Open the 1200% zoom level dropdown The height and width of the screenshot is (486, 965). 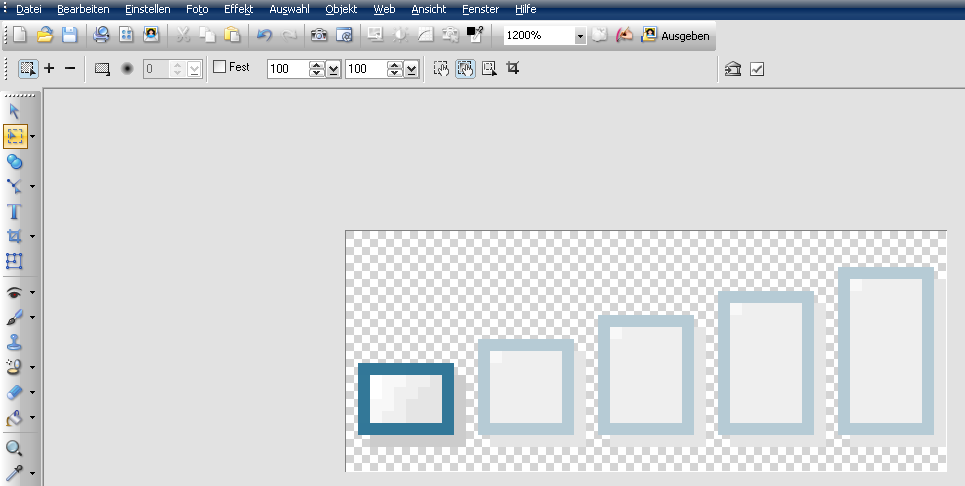coord(580,36)
